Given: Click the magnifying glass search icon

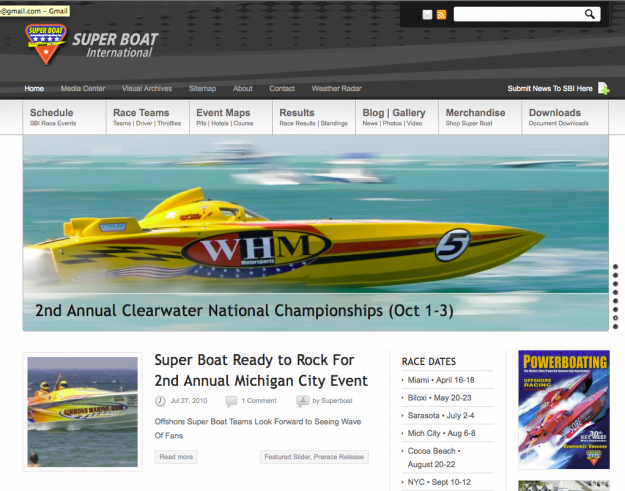Looking at the screenshot, I should pos(590,14).
